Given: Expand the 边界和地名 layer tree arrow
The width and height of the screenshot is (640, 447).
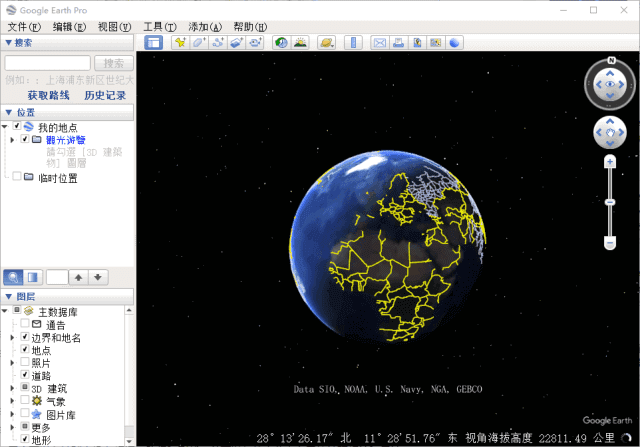Looking at the screenshot, I should [x=11, y=338].
